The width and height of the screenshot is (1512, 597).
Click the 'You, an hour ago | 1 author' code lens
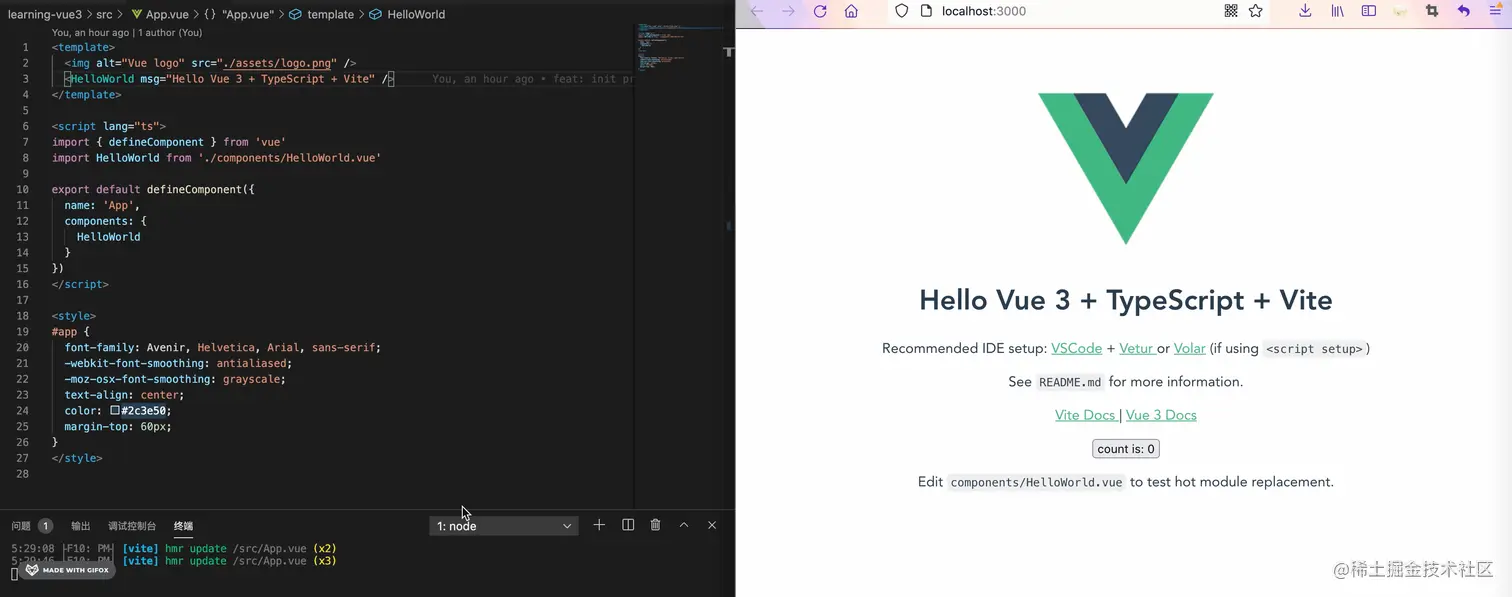[127, 33]
